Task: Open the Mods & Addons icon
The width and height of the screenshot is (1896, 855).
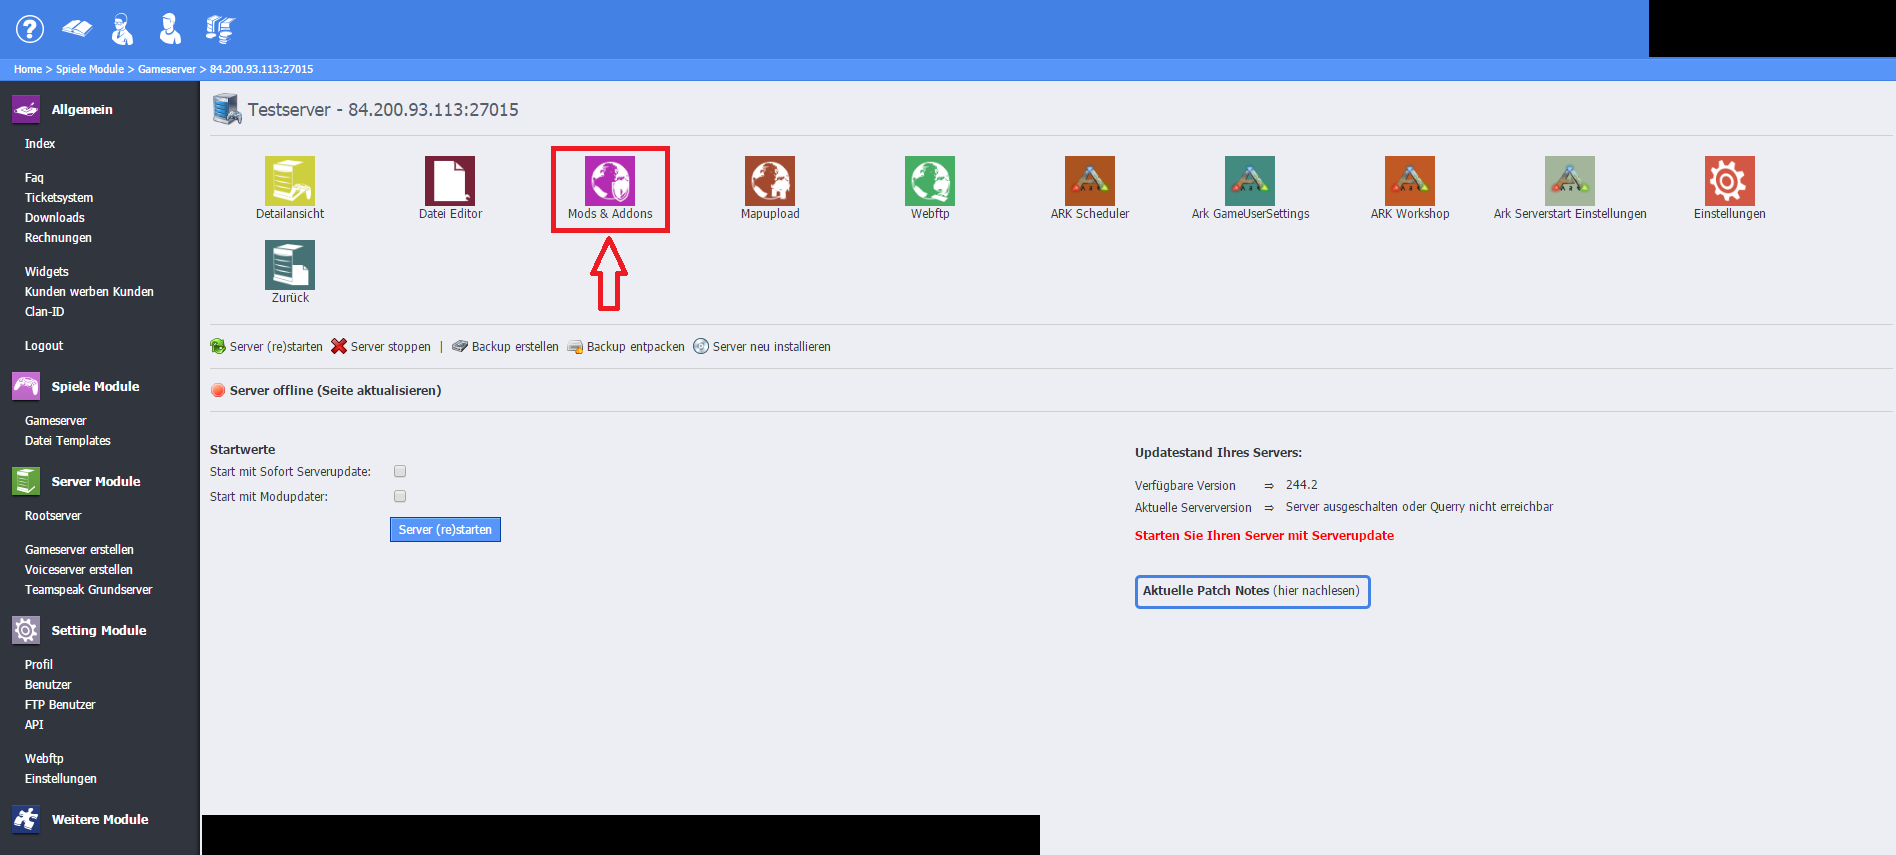Action: click(x=610, y=182)
